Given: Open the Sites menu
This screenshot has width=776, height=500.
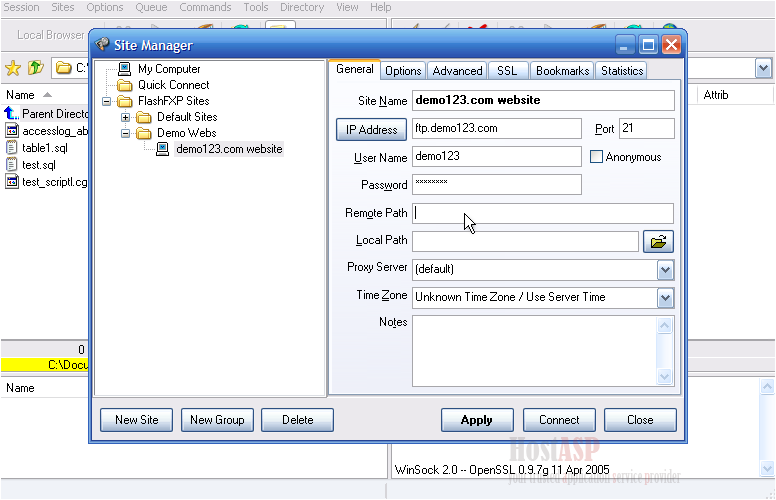Looking at the screenshot, I should click(x=63, y=7).
